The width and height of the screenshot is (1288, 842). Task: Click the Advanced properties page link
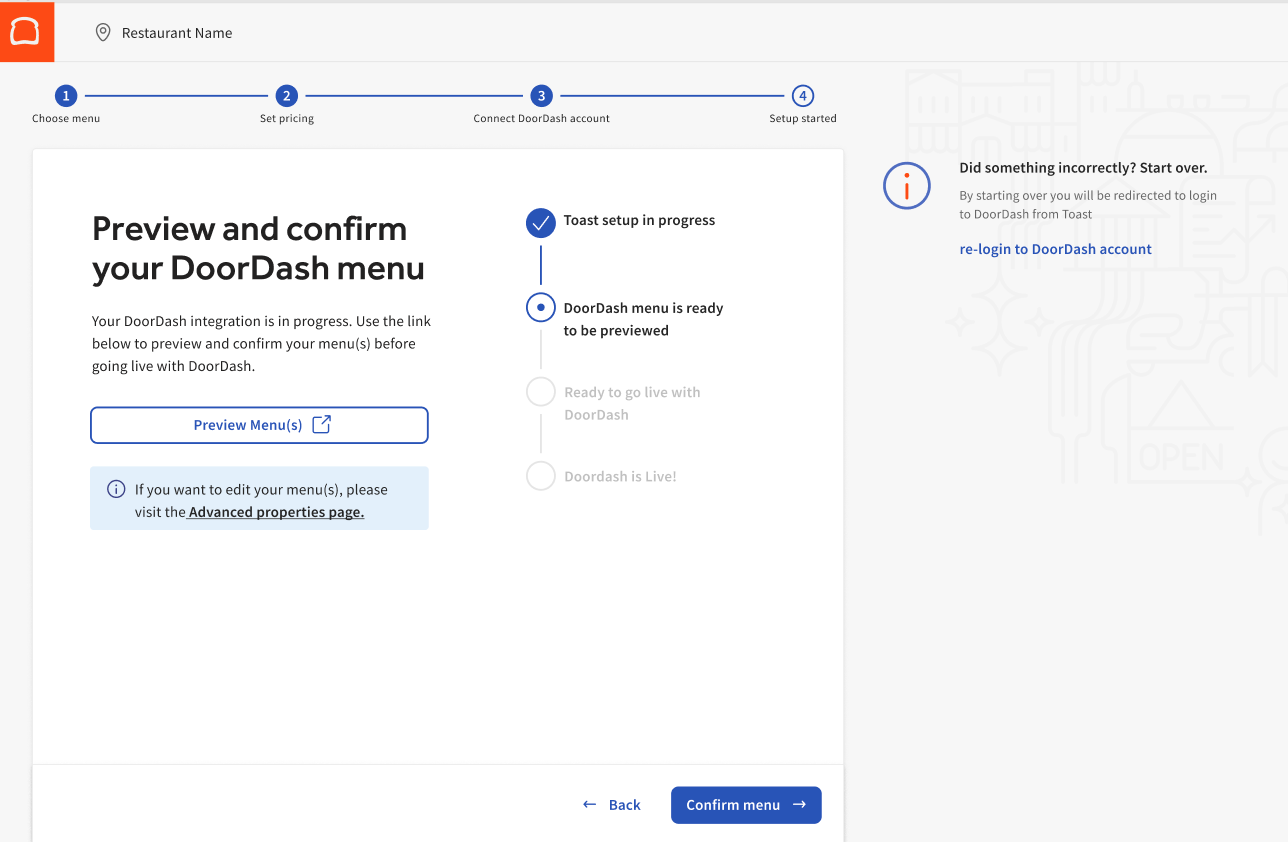tap(275, 511)
